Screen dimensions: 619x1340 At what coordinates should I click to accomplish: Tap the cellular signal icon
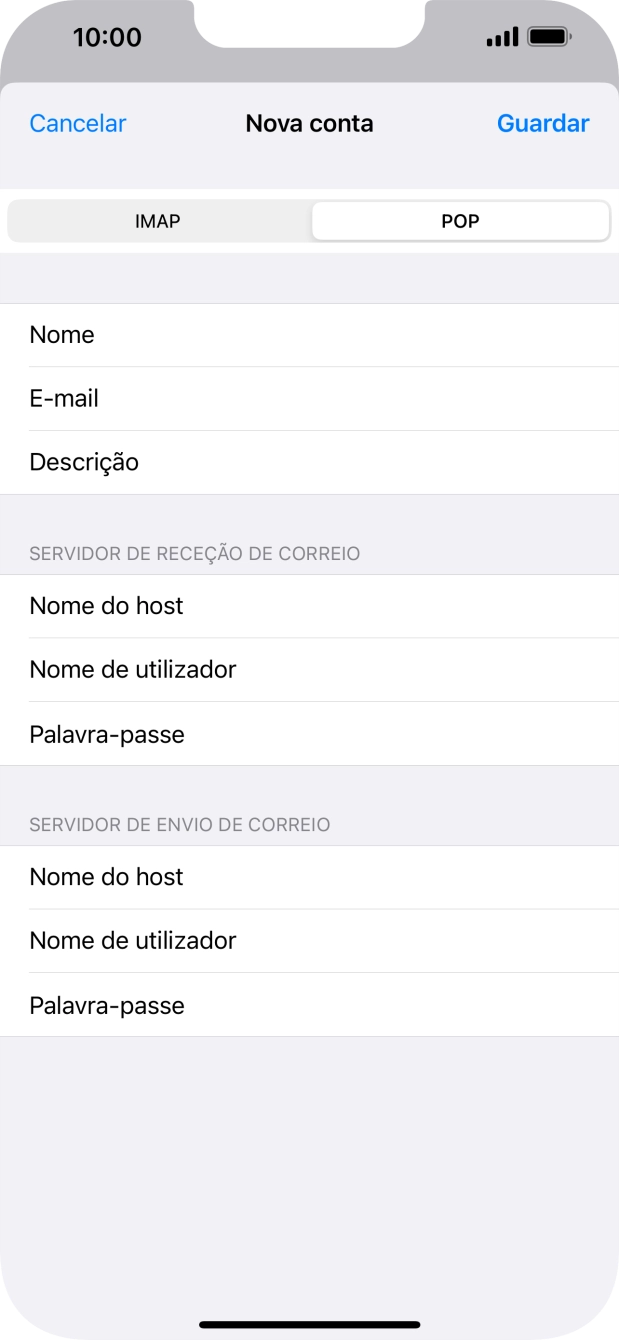[500, 37]
